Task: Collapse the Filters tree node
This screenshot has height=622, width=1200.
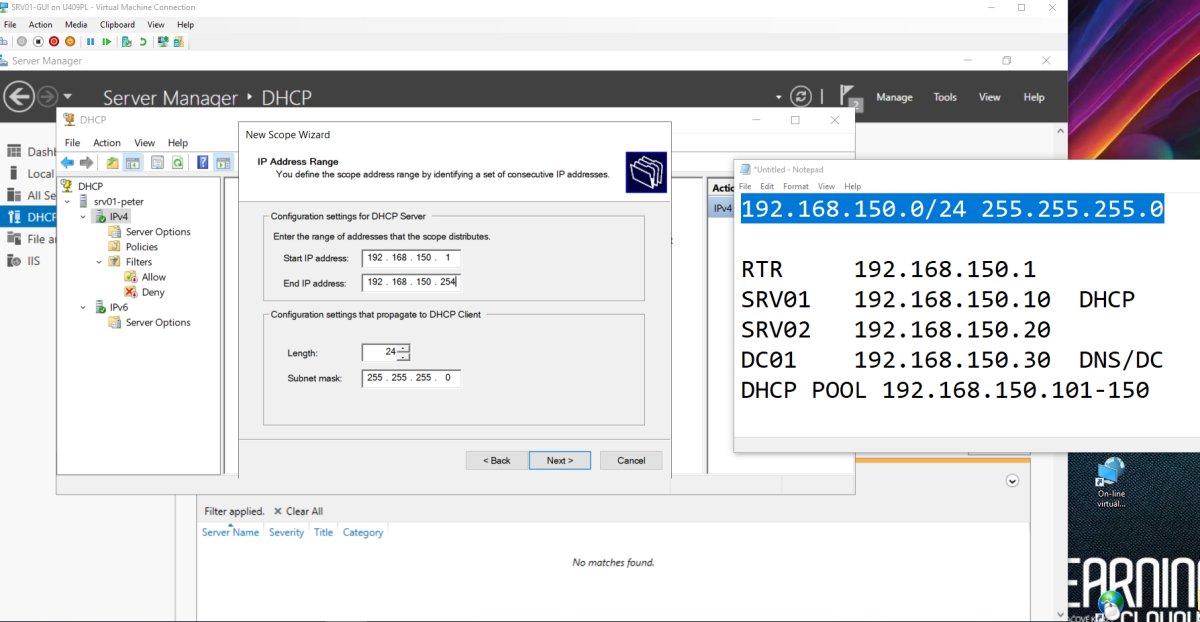Action: [99, 262]
